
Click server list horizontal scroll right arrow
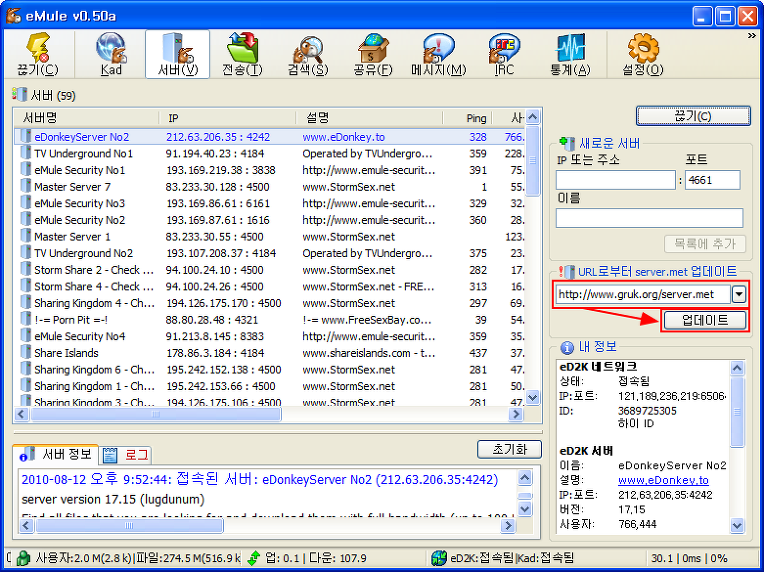[x=516, y=414]
